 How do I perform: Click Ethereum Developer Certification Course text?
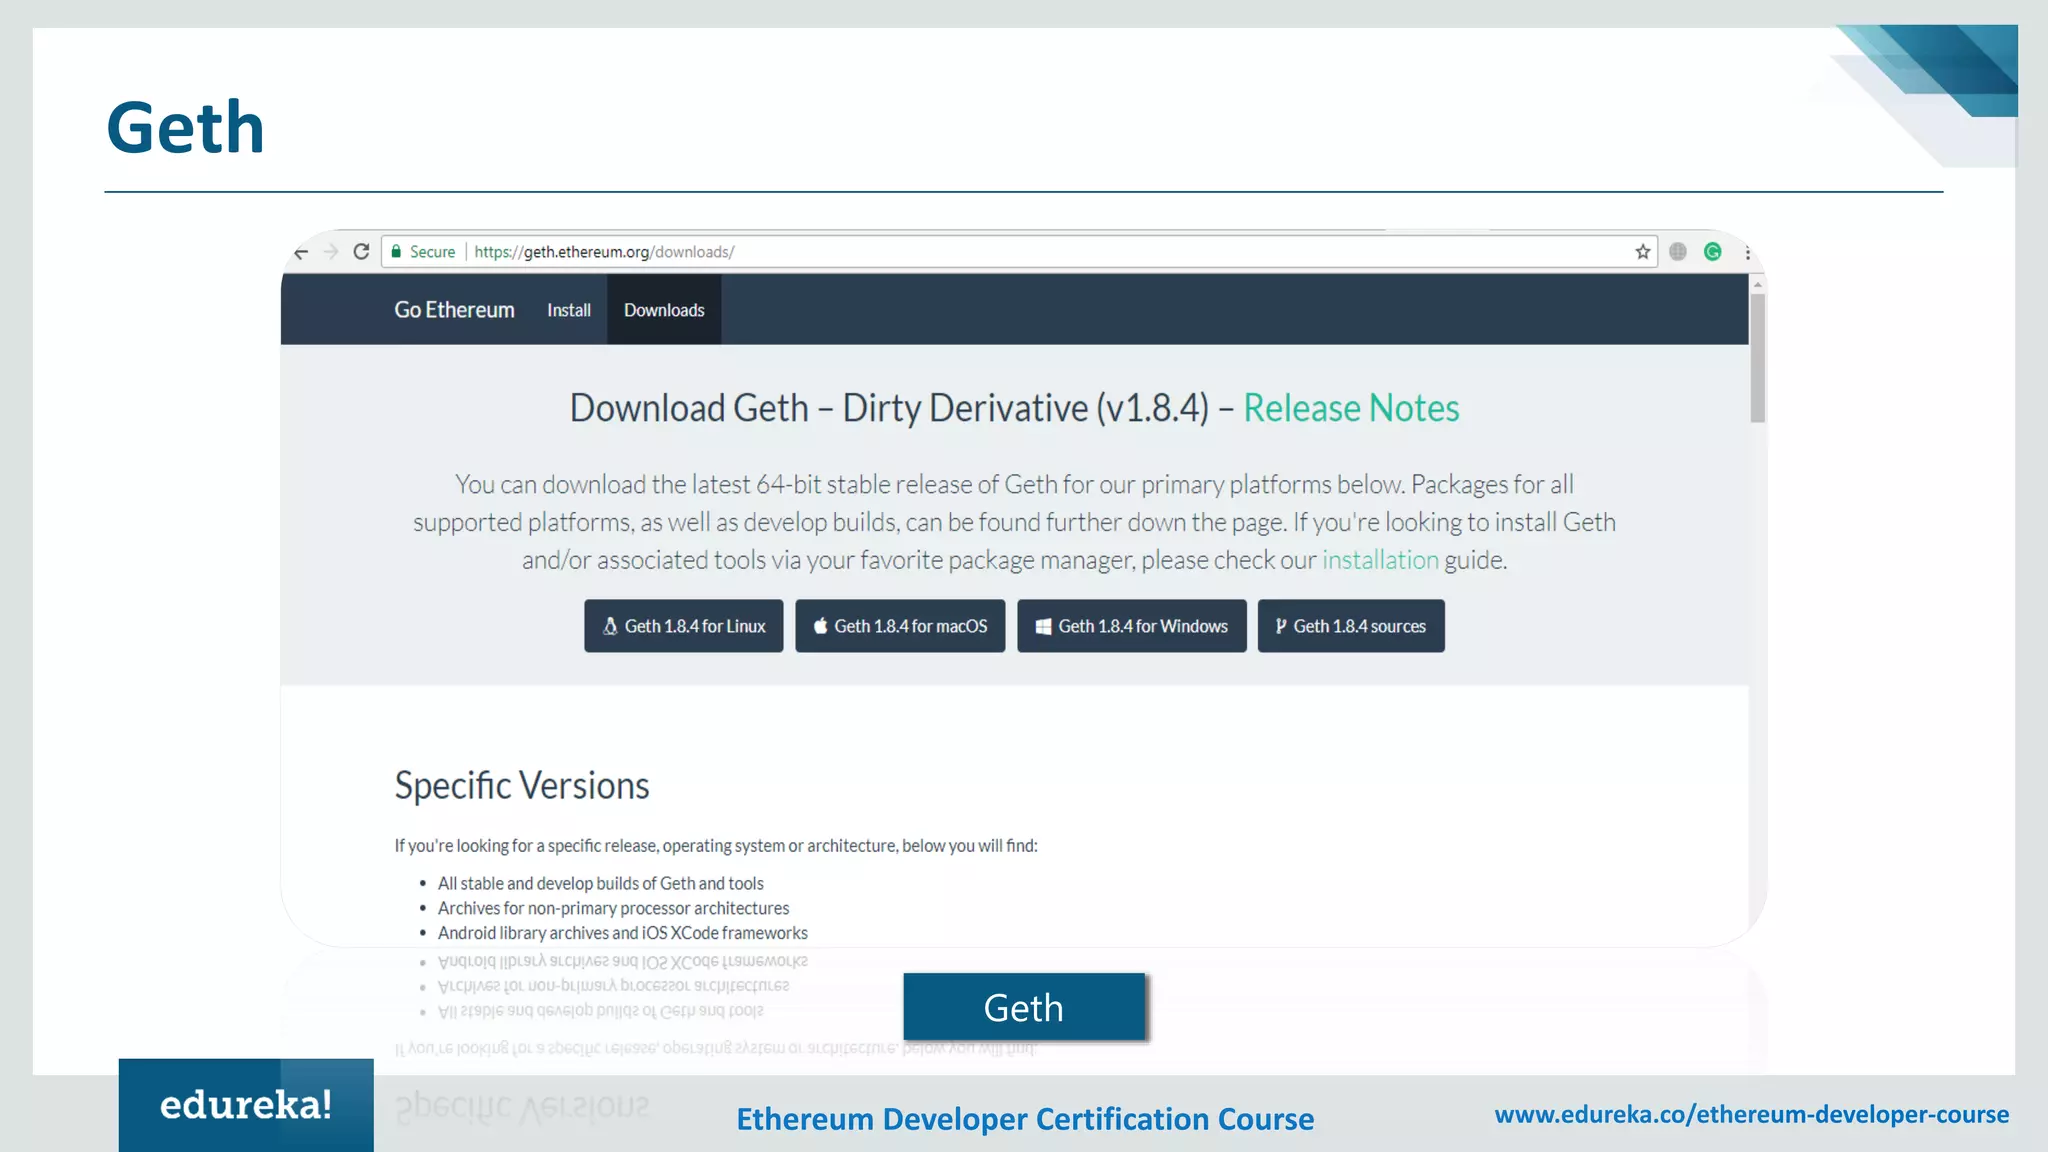(x=1025, y=1119)
